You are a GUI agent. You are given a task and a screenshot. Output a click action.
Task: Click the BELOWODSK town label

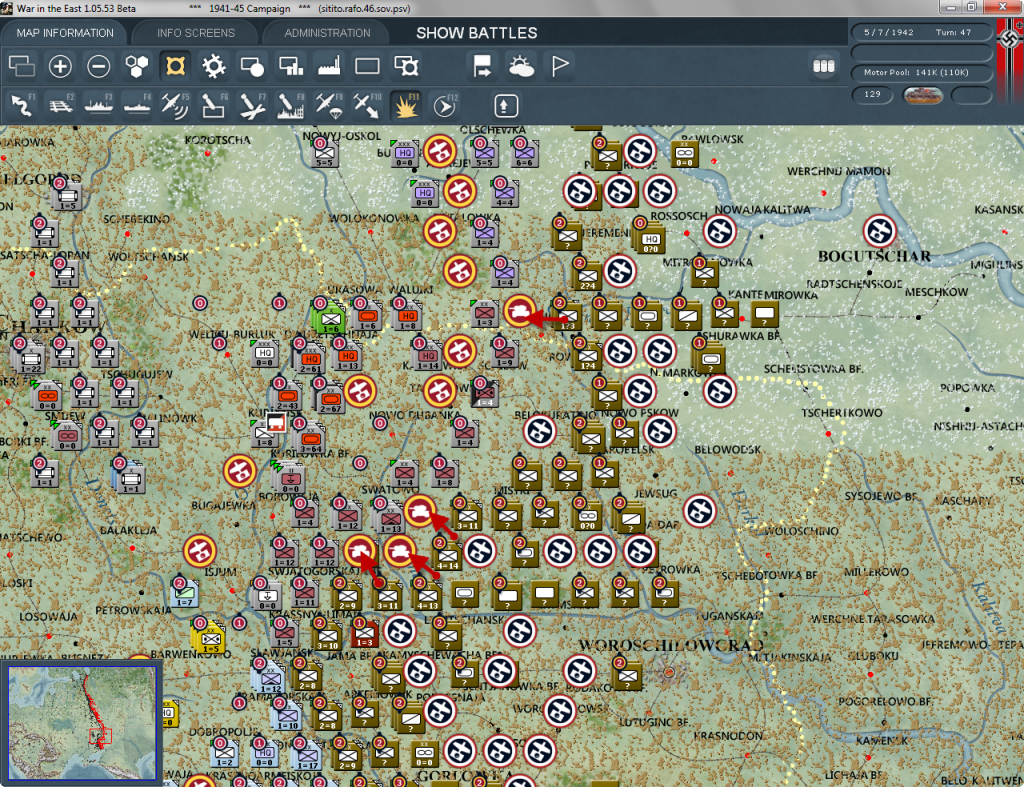pos(728,449)
